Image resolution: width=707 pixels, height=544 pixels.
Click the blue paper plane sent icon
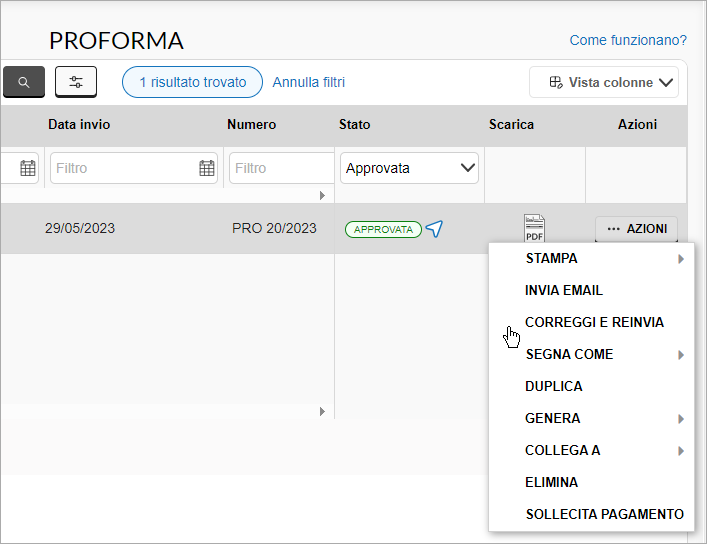coord(434,229)
